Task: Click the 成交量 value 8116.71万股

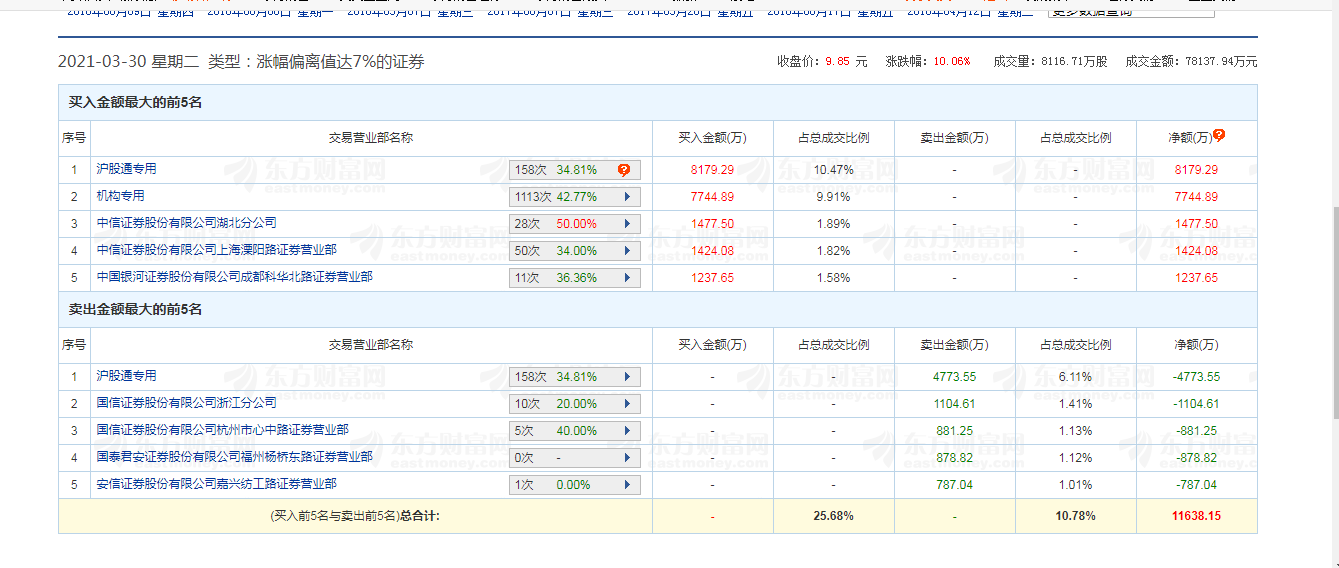Action: (x=1074, y=61)
